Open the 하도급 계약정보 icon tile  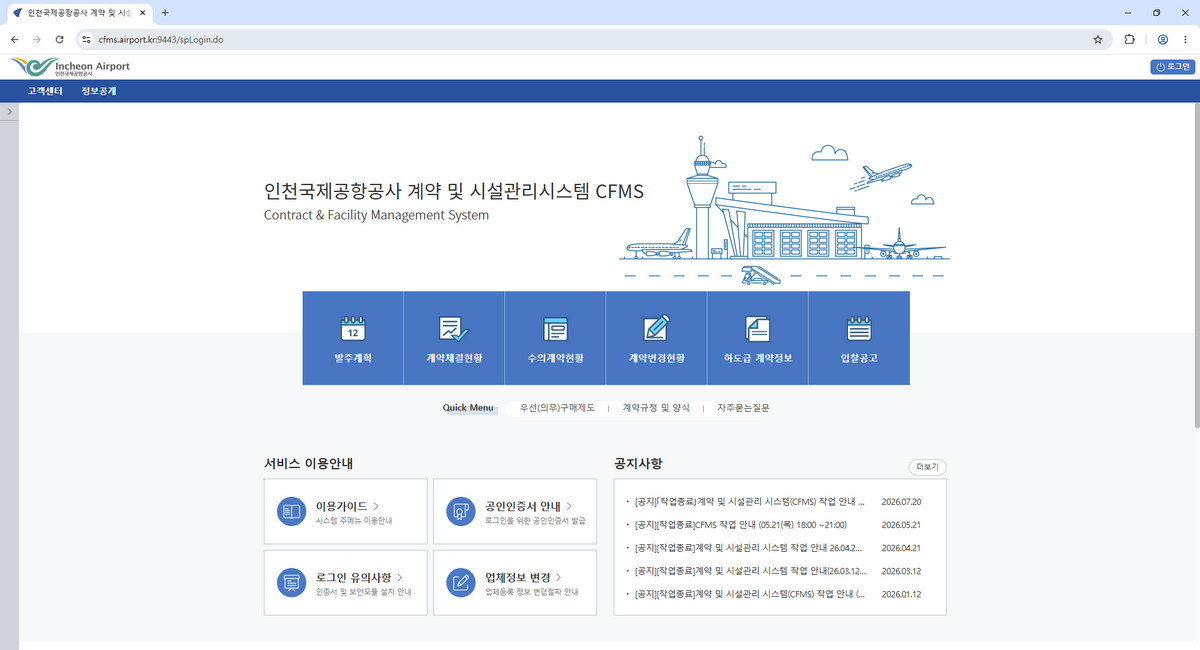click(x=757, y=338)
